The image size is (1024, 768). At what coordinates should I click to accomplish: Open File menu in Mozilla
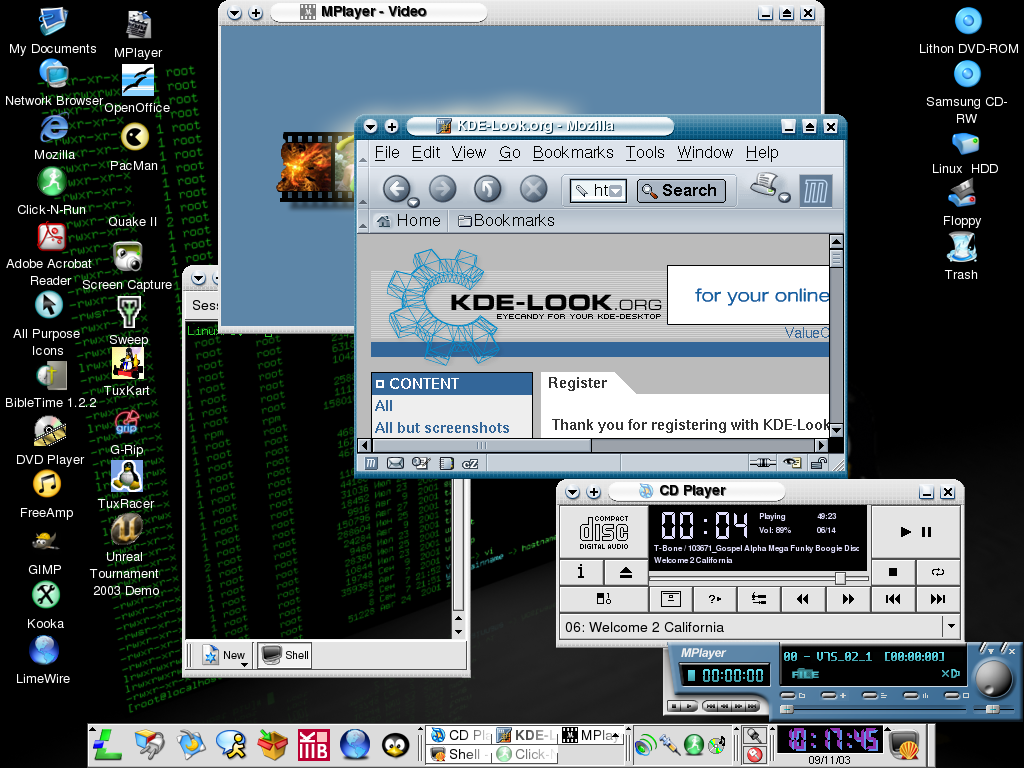(x=387, y=152)
